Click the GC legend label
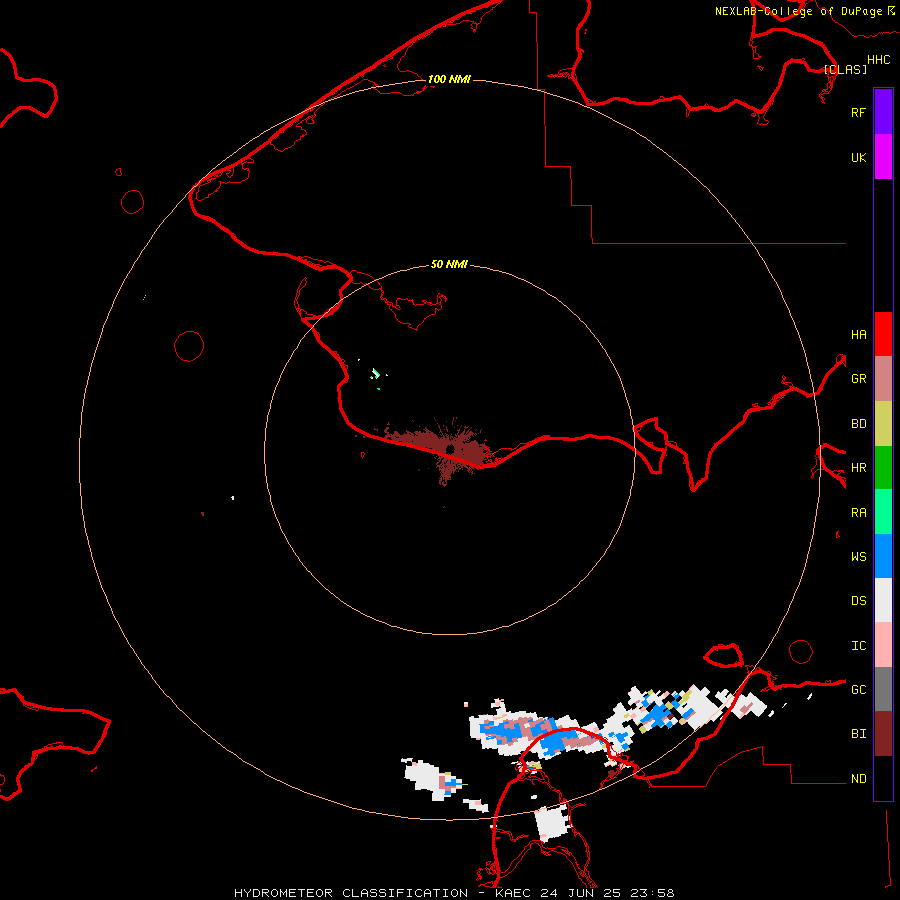The width and height of the screenshot is (900, 900). point(858,689)
